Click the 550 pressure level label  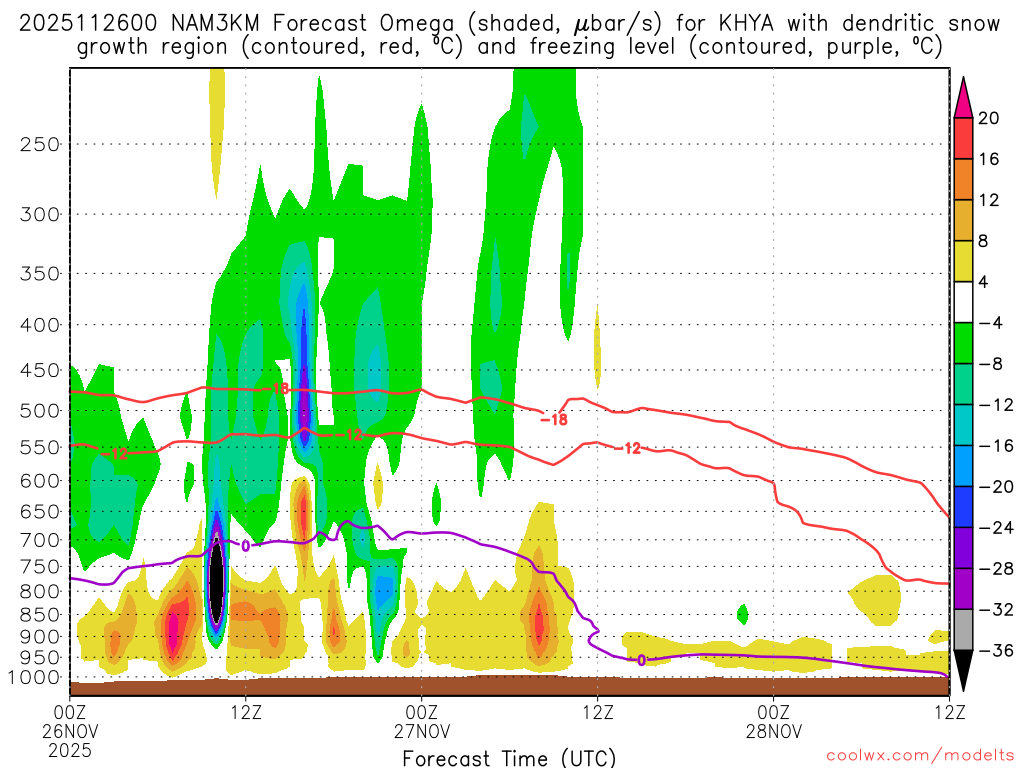click(40, 447)
